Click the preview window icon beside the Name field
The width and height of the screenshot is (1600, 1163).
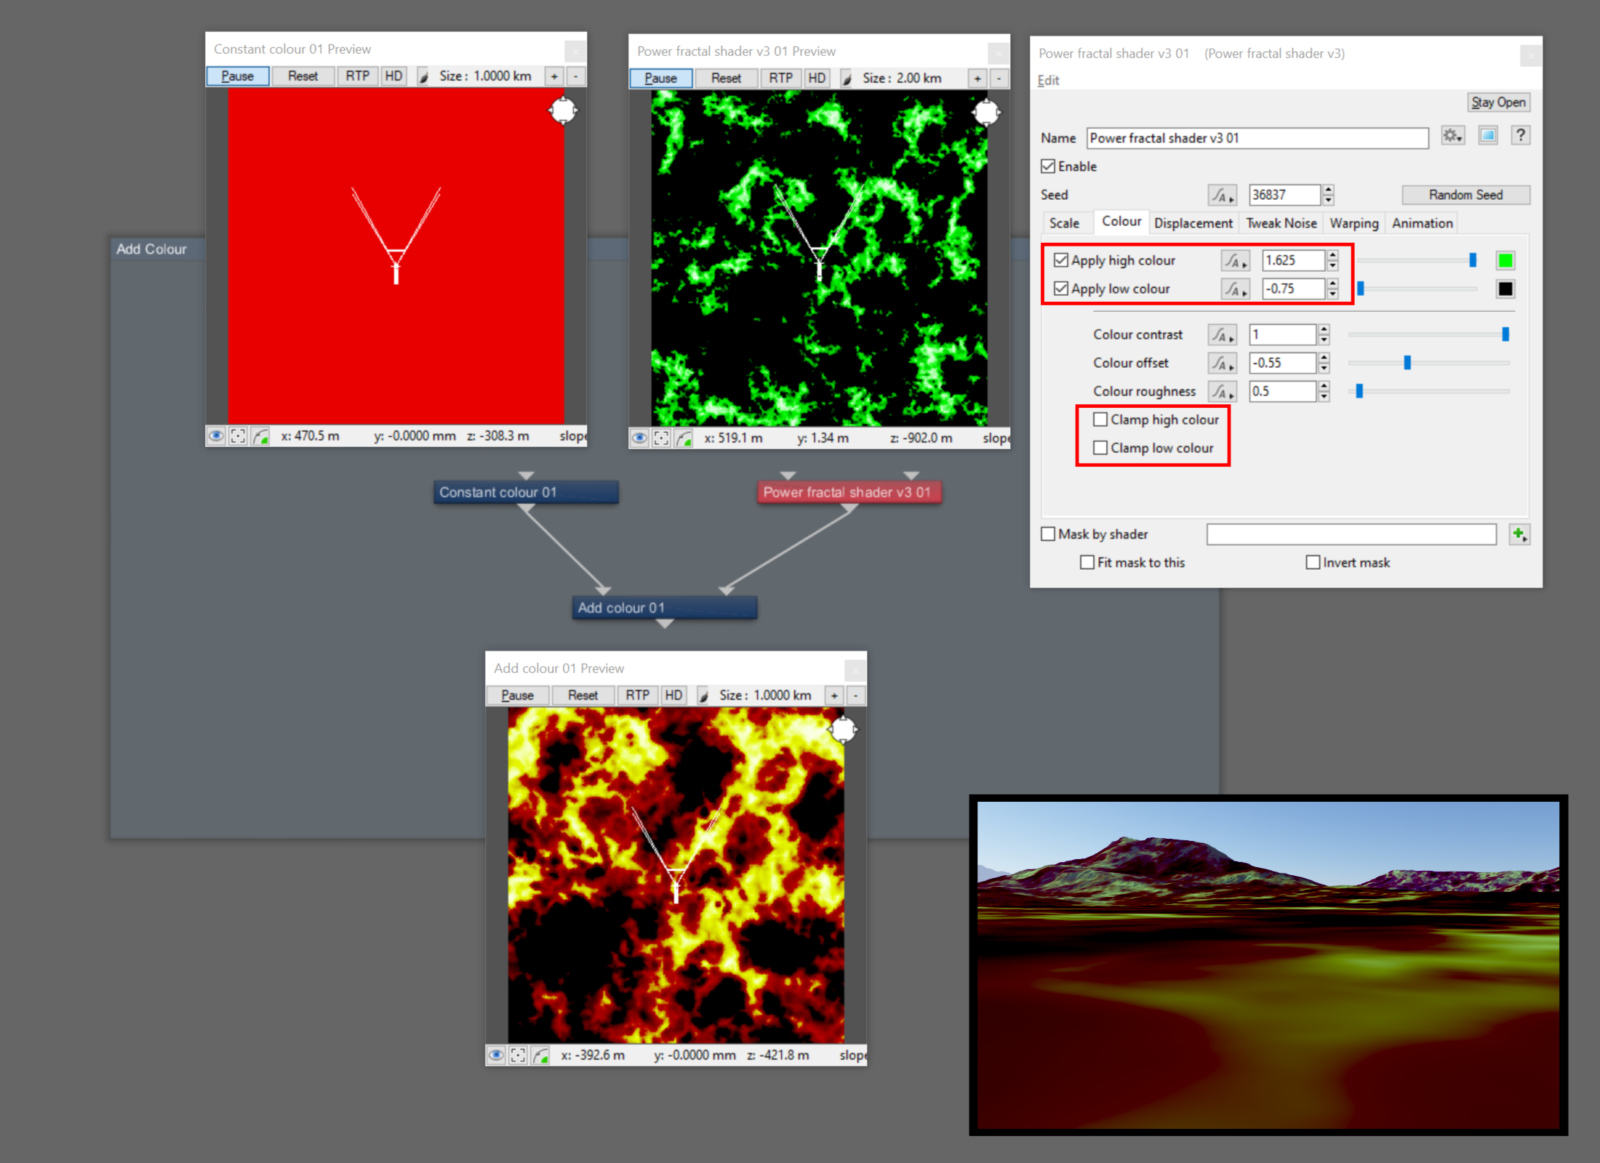click(1488, 136)
